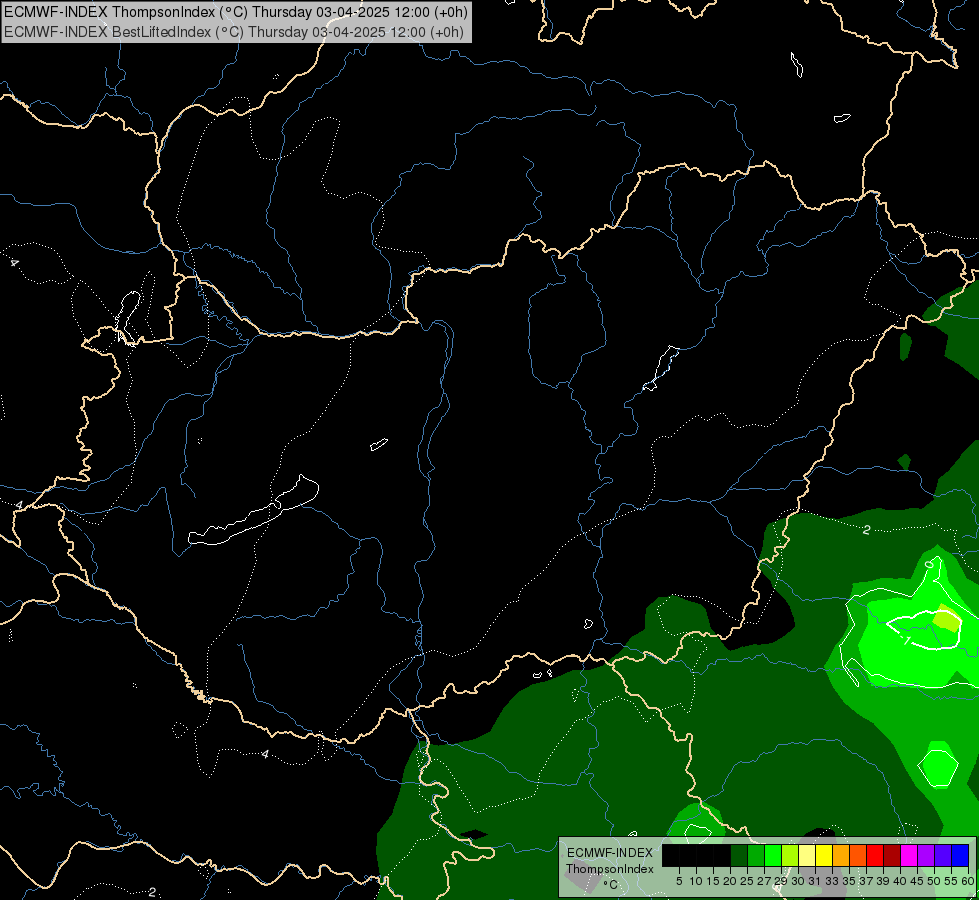979x900 pixels.
Task: Click legend tick label 45
Action: [917, 881]
